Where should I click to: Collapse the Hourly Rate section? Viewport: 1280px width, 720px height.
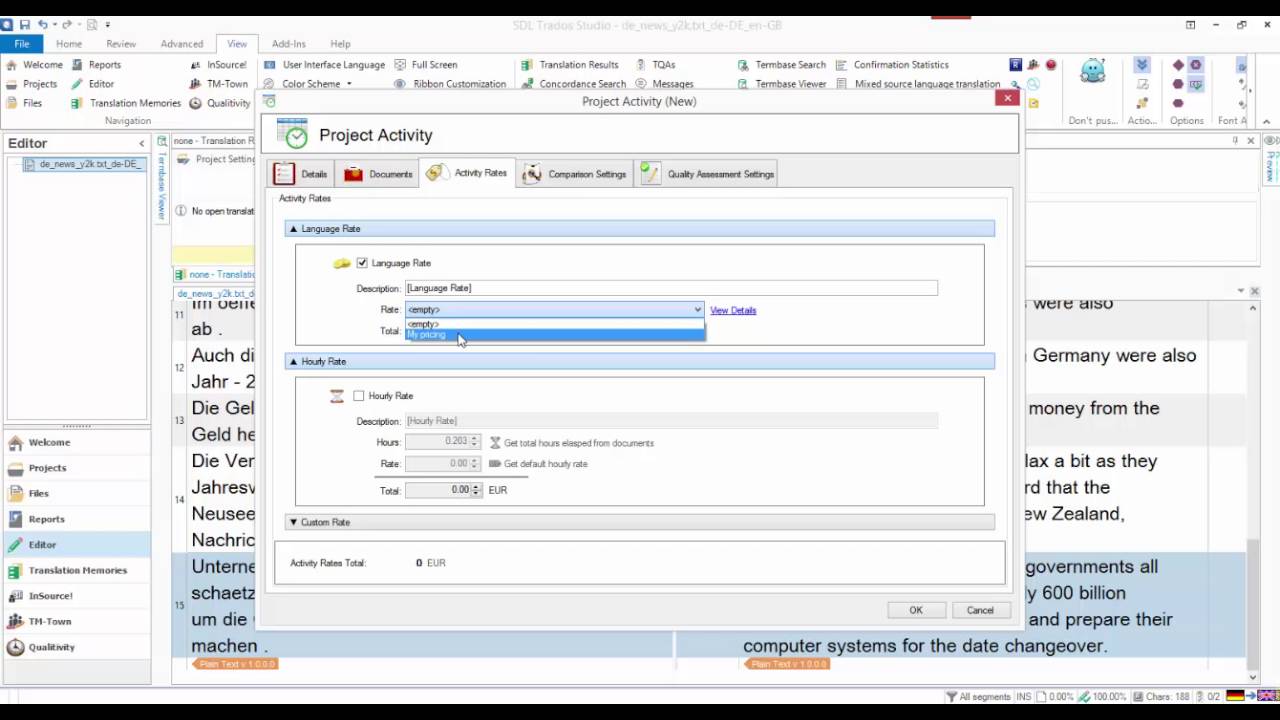[293, 361]
